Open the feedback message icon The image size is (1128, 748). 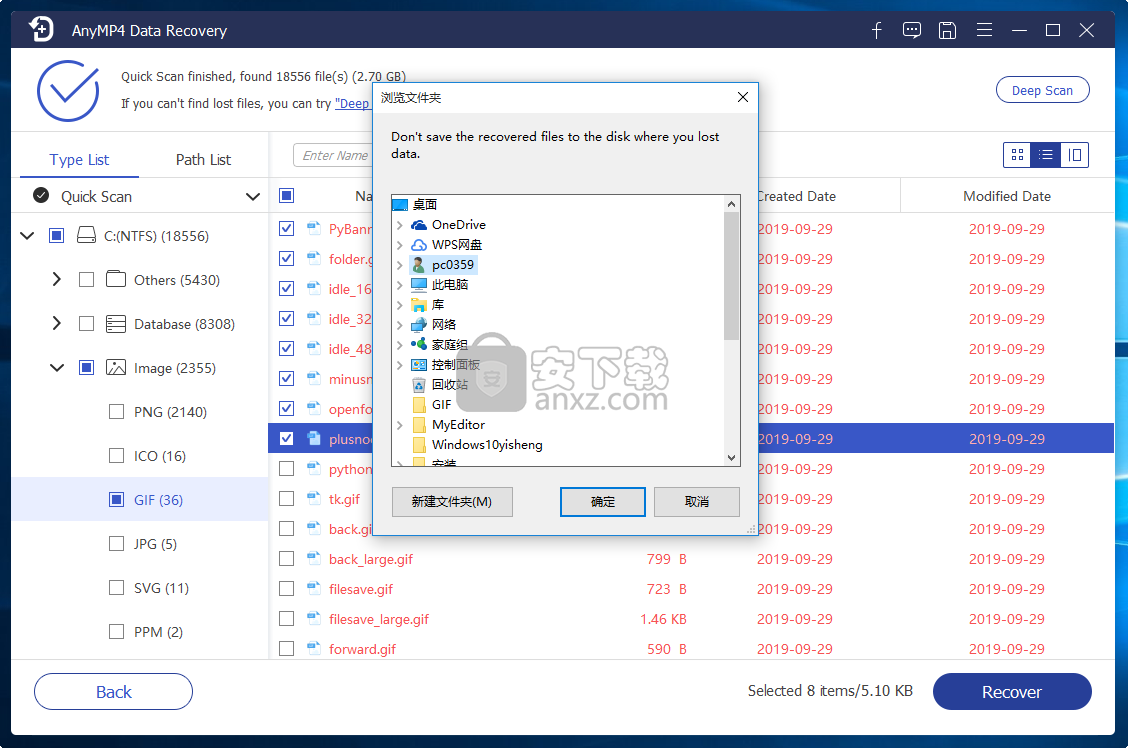point(911,30)
